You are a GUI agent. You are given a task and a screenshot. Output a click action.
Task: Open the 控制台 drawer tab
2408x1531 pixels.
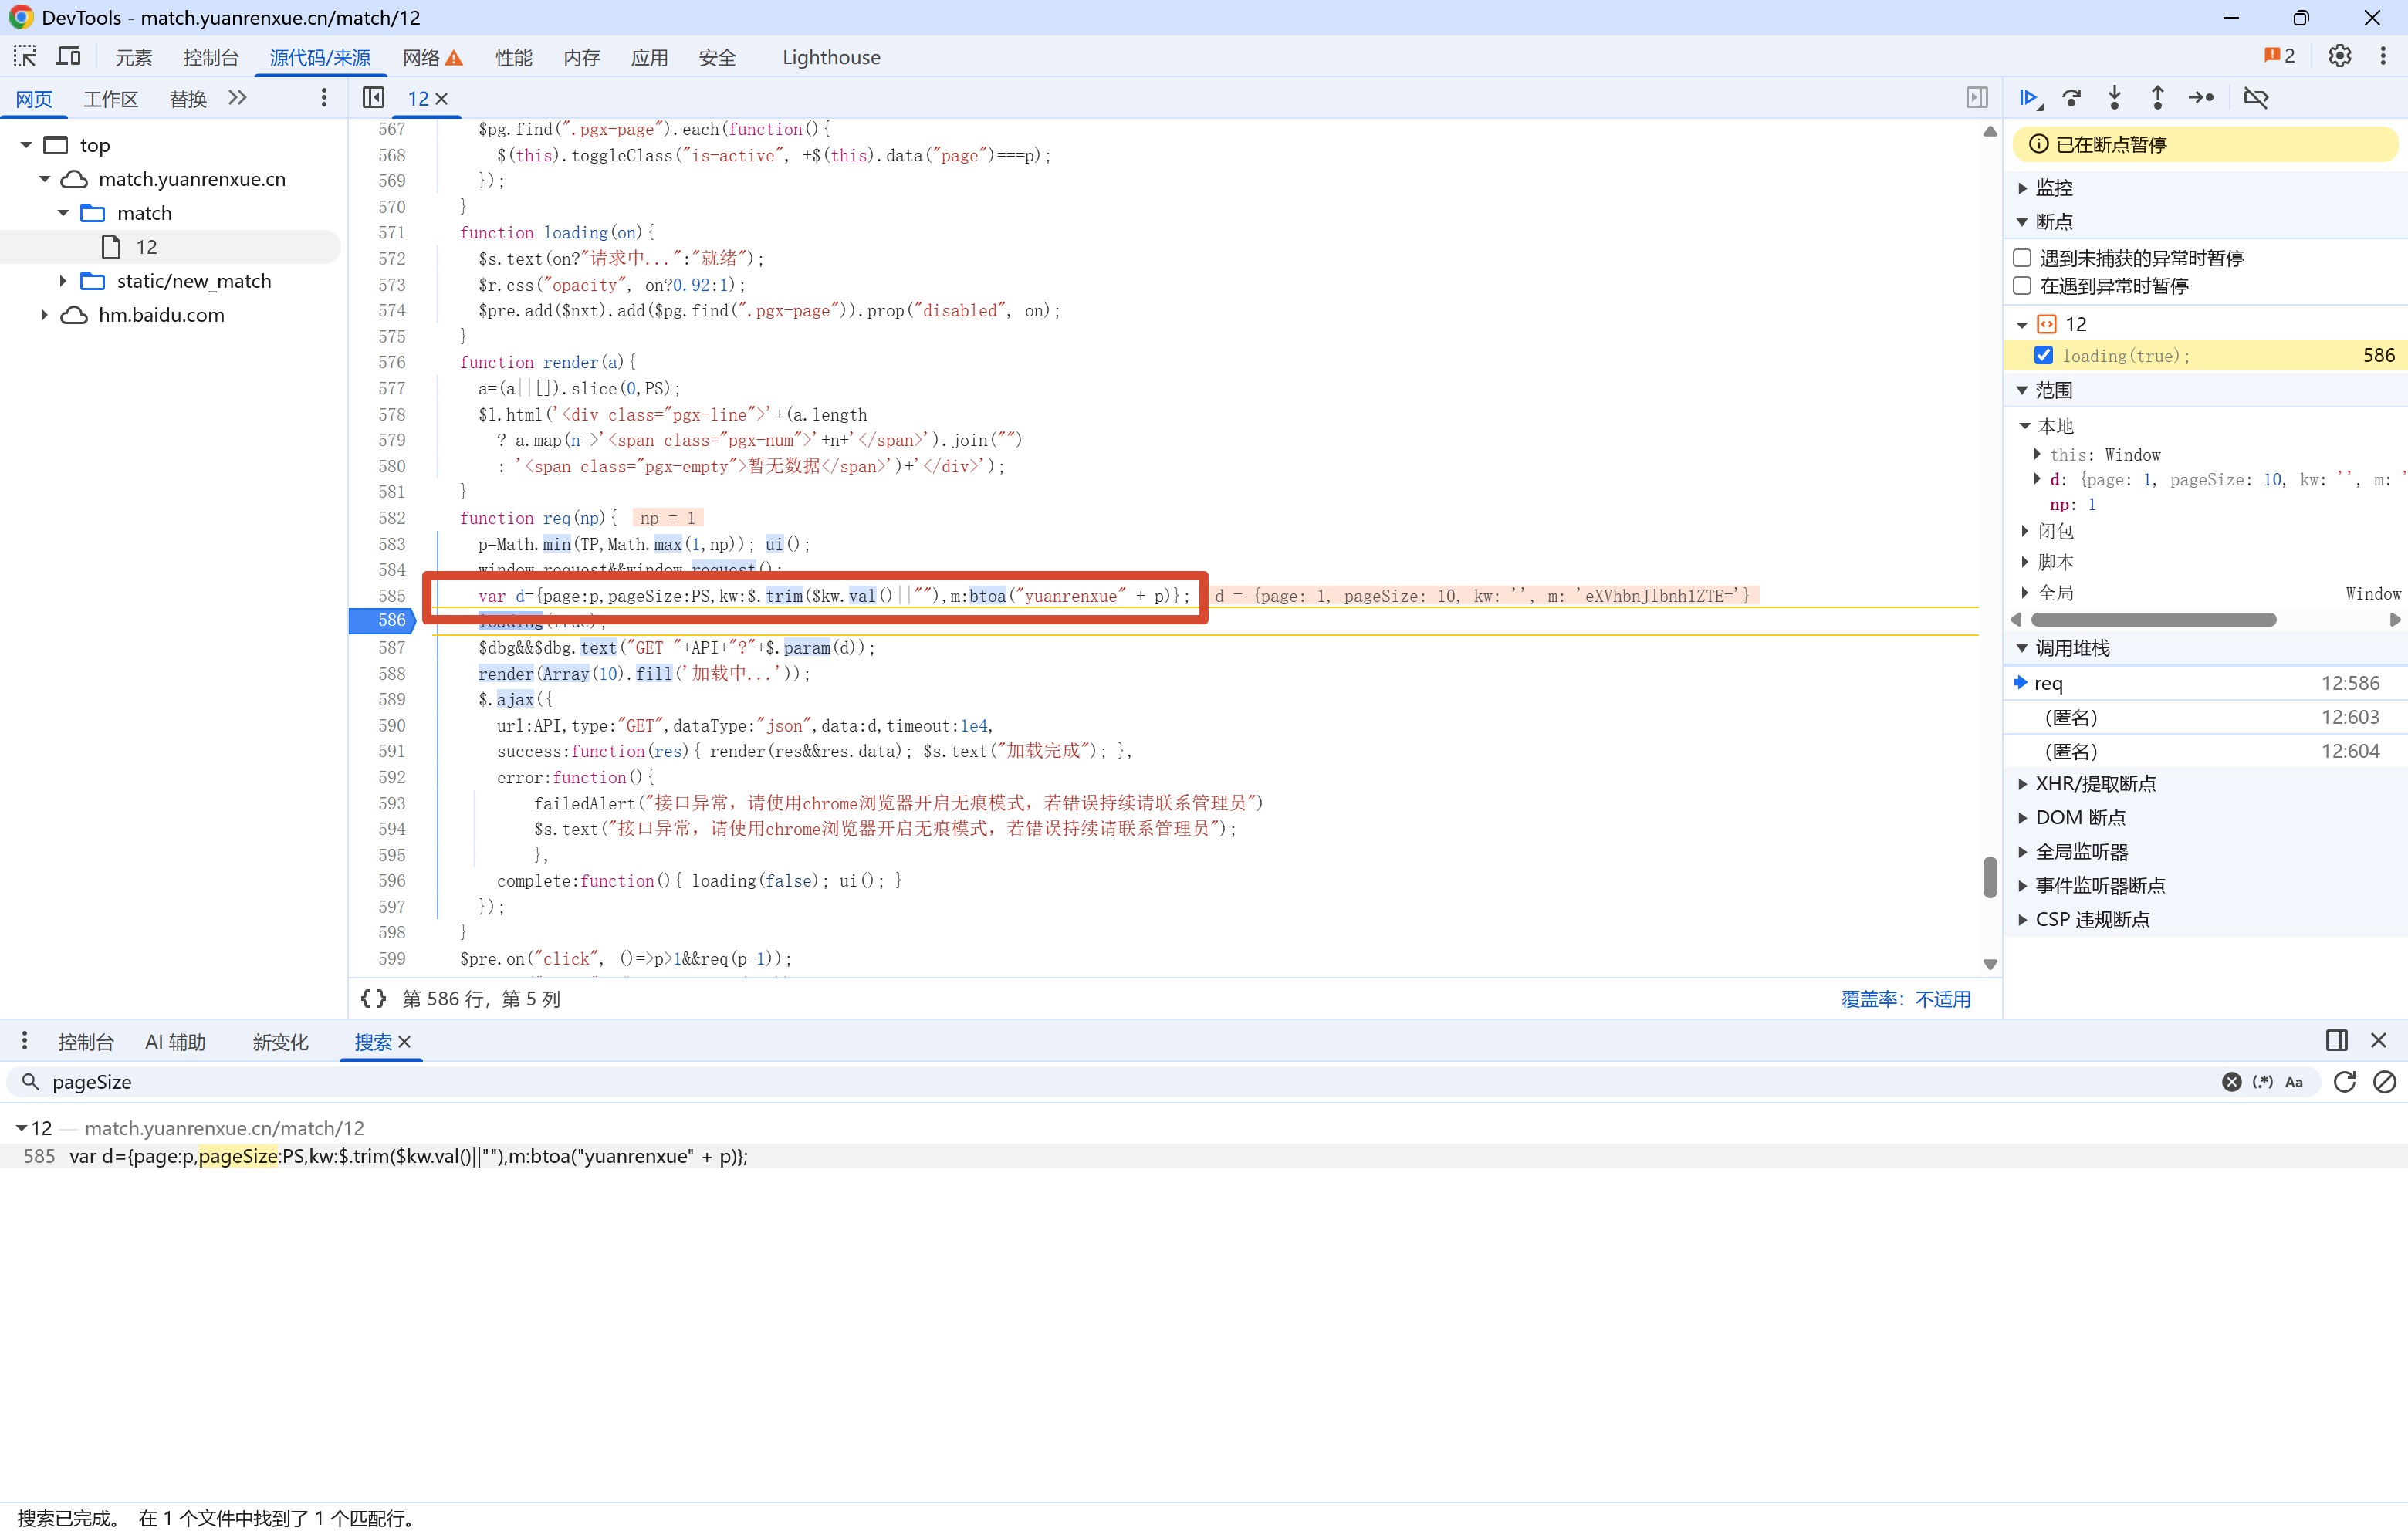(86, 1042)
